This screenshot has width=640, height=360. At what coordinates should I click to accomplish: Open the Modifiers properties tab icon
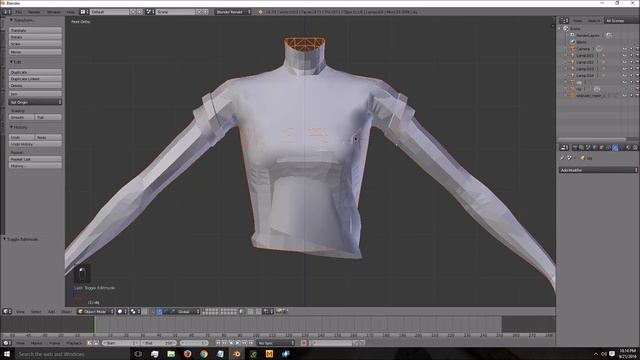click(615, 147)
